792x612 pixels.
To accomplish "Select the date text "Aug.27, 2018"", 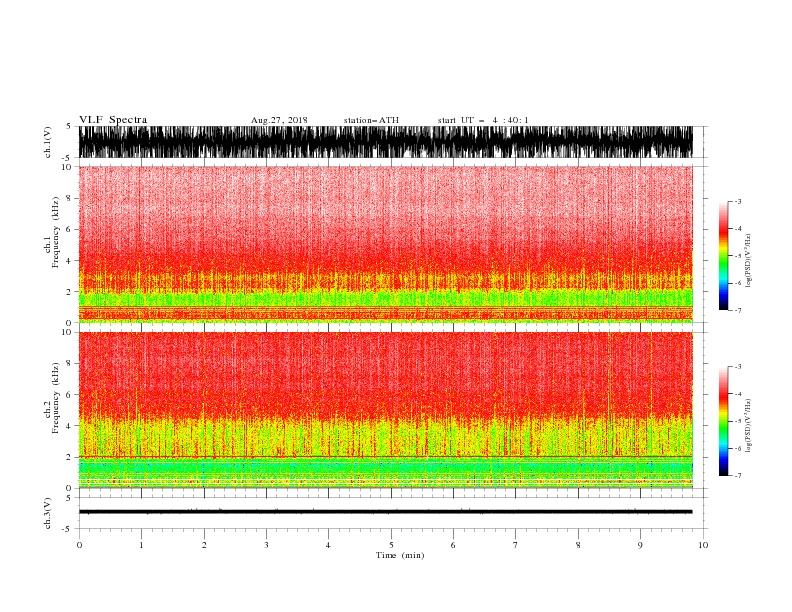I will point(279,120).
